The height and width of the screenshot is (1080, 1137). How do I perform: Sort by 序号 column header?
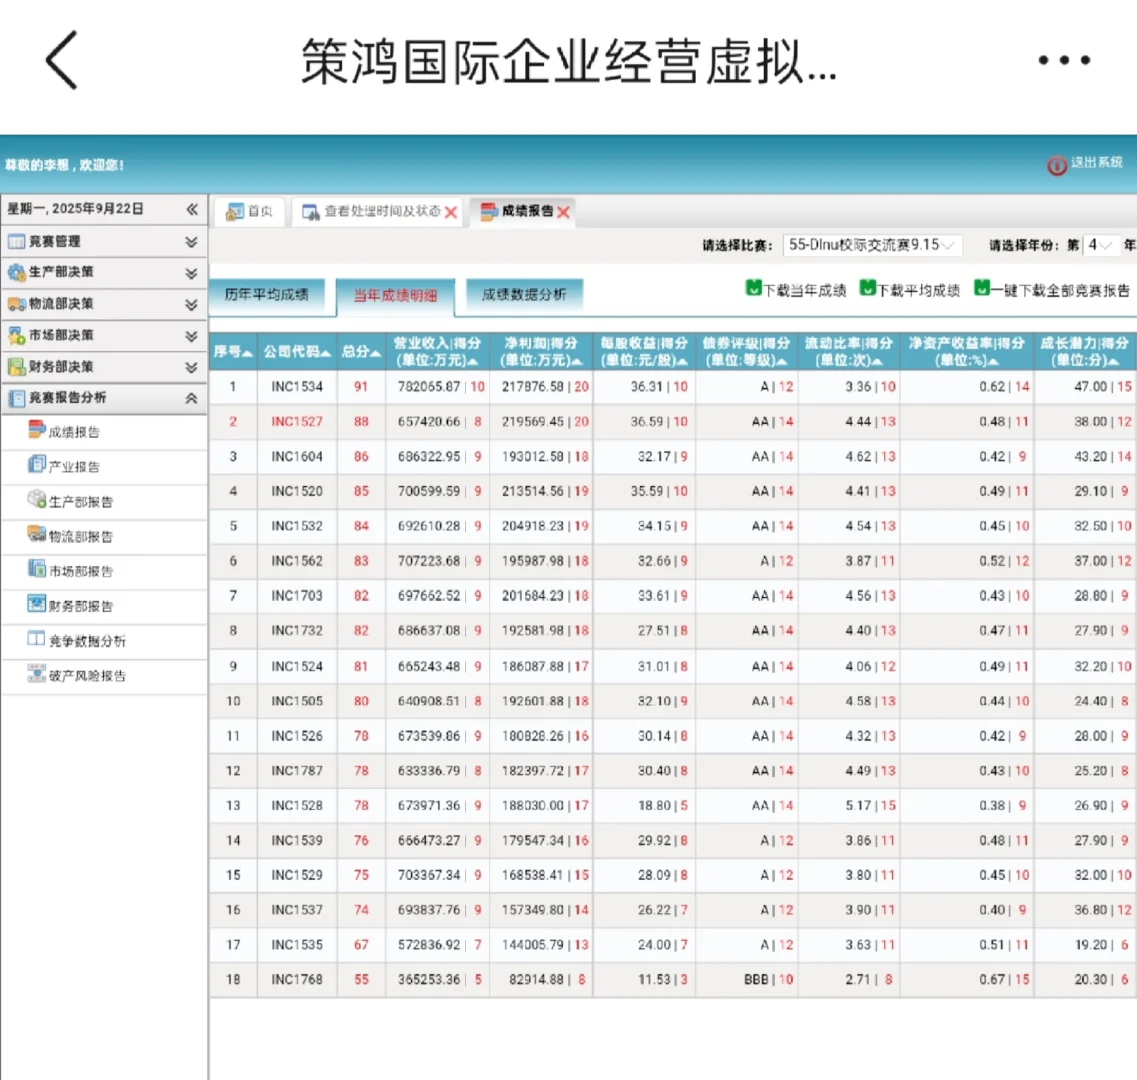pos(233,352)
